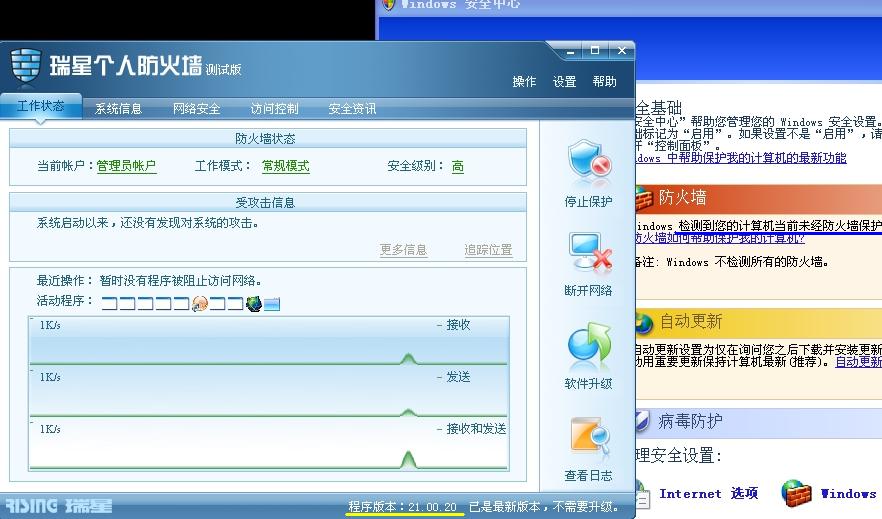Click the 程序版本：21.00.20 status text

tap(402, 507)
